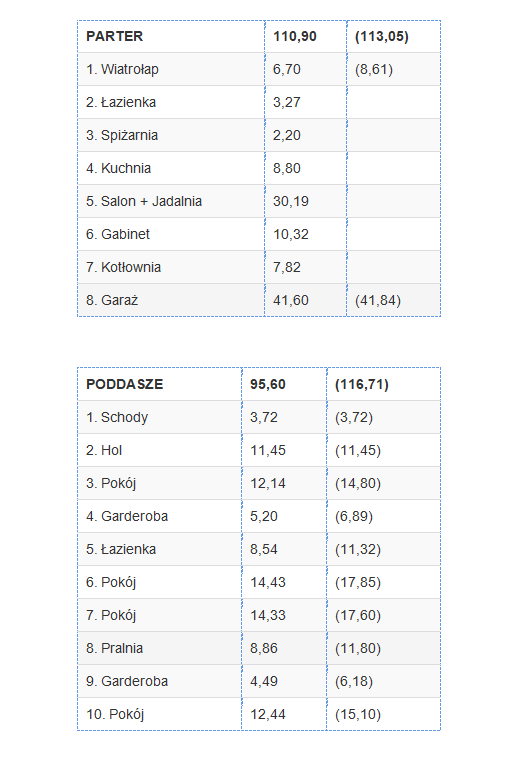Click the 110,90 total value cell
The image size is (513, 761).
306,36
